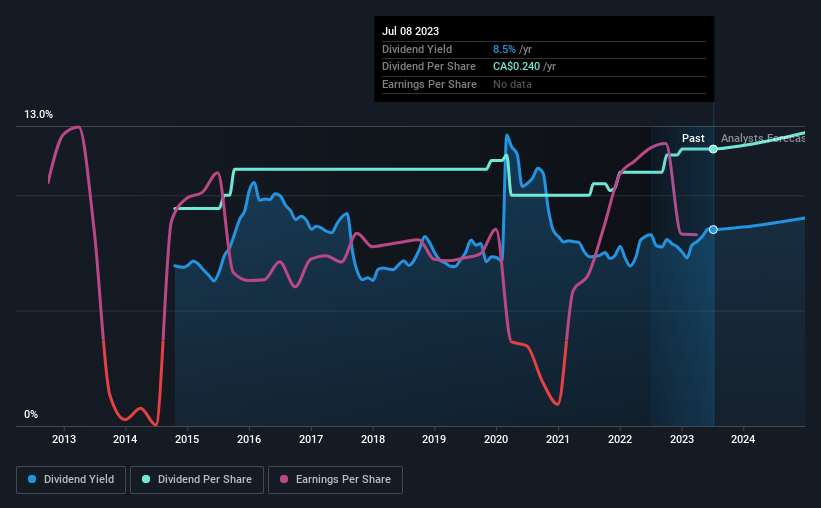This screenshot has width=821, height=508.
Task: Click the 2016 x-axis label
Action: (x=249, y=439)
